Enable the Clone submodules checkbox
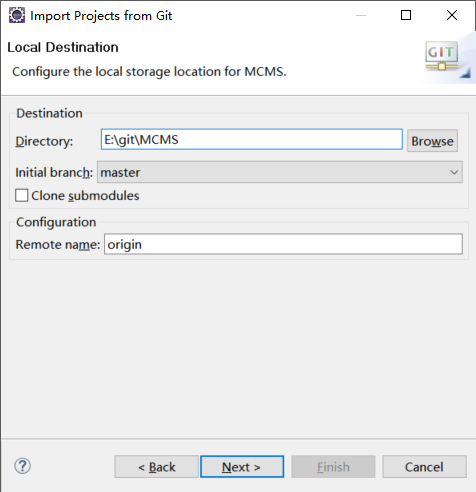Viewport: 476px width, 492px height. click(22, 195)
